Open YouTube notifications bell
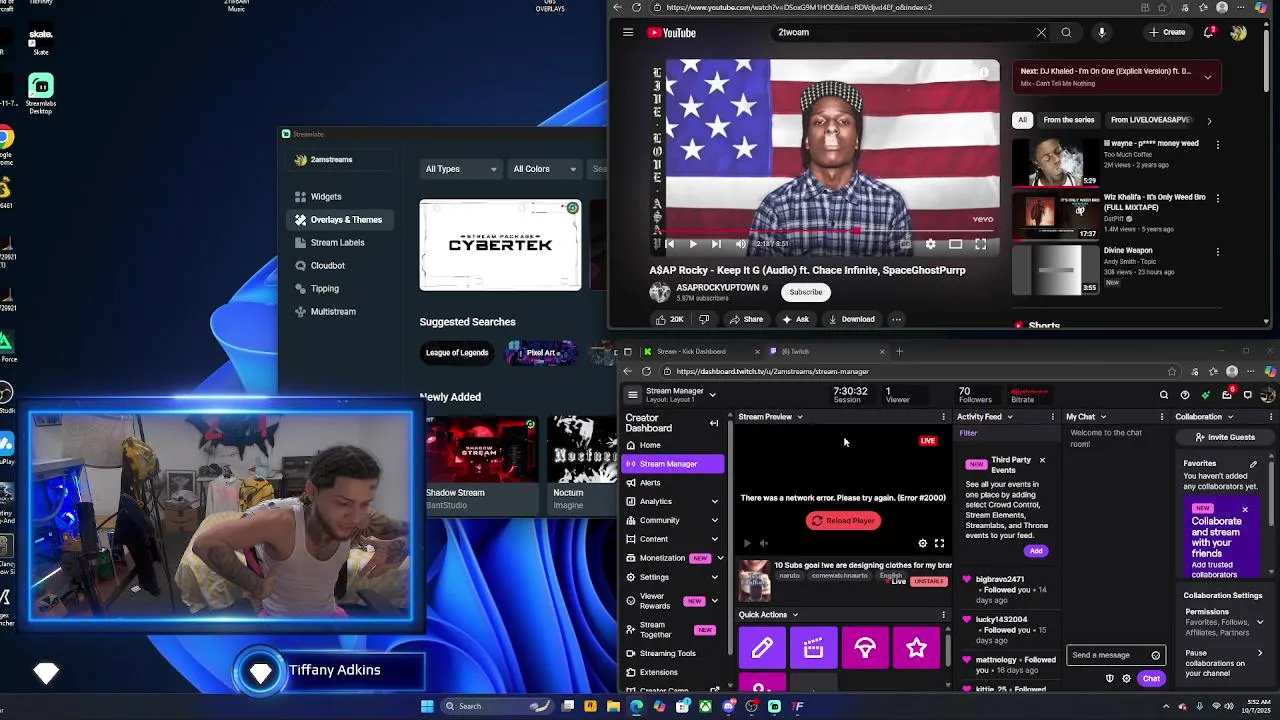Viewport: 1280px width, 720px height. [1210, 32]
